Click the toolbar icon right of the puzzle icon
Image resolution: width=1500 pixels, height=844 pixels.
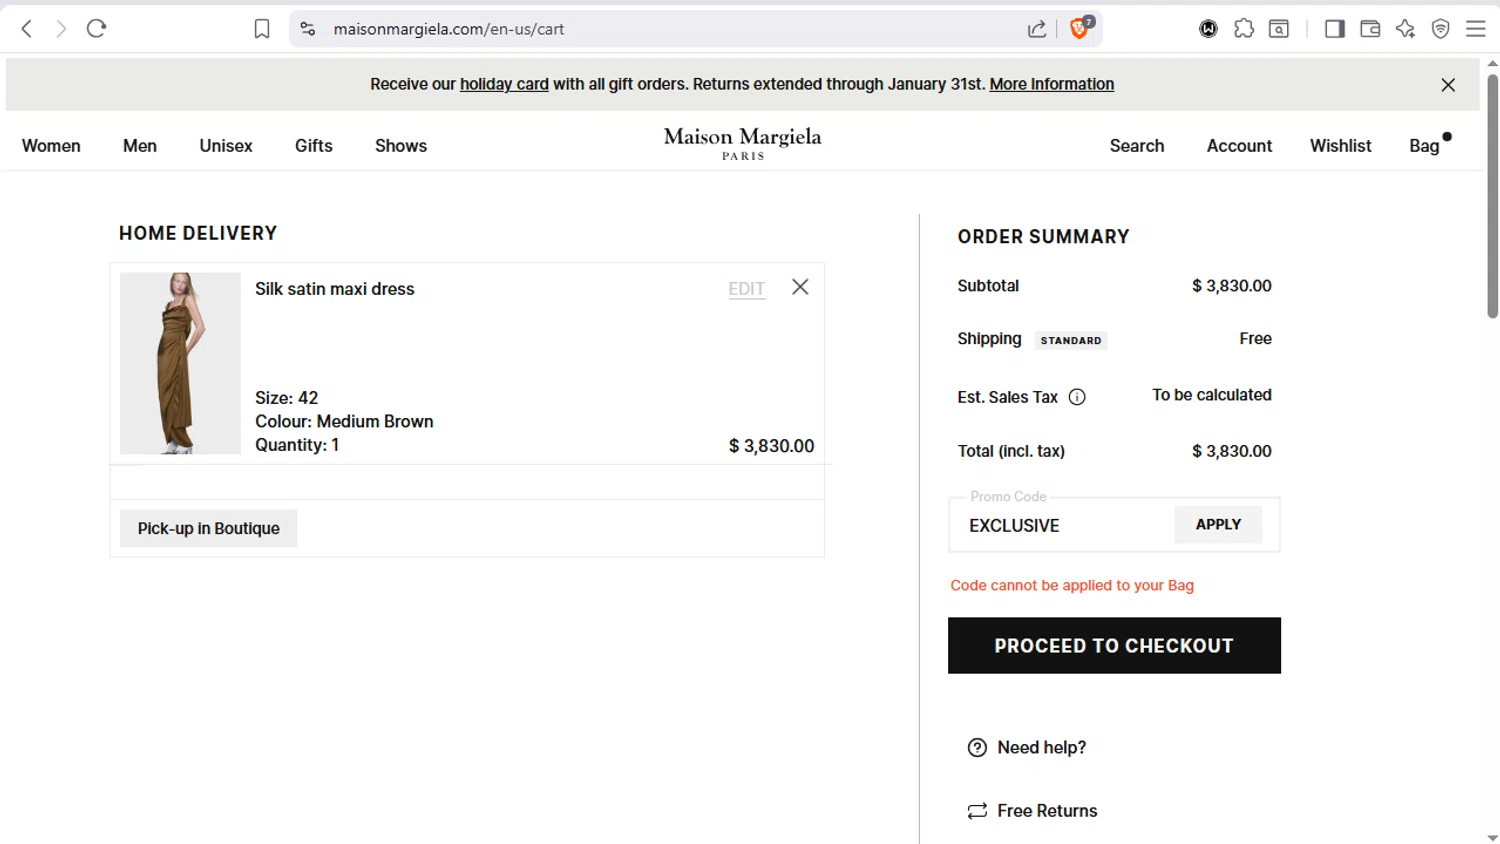click(1279, 29)
